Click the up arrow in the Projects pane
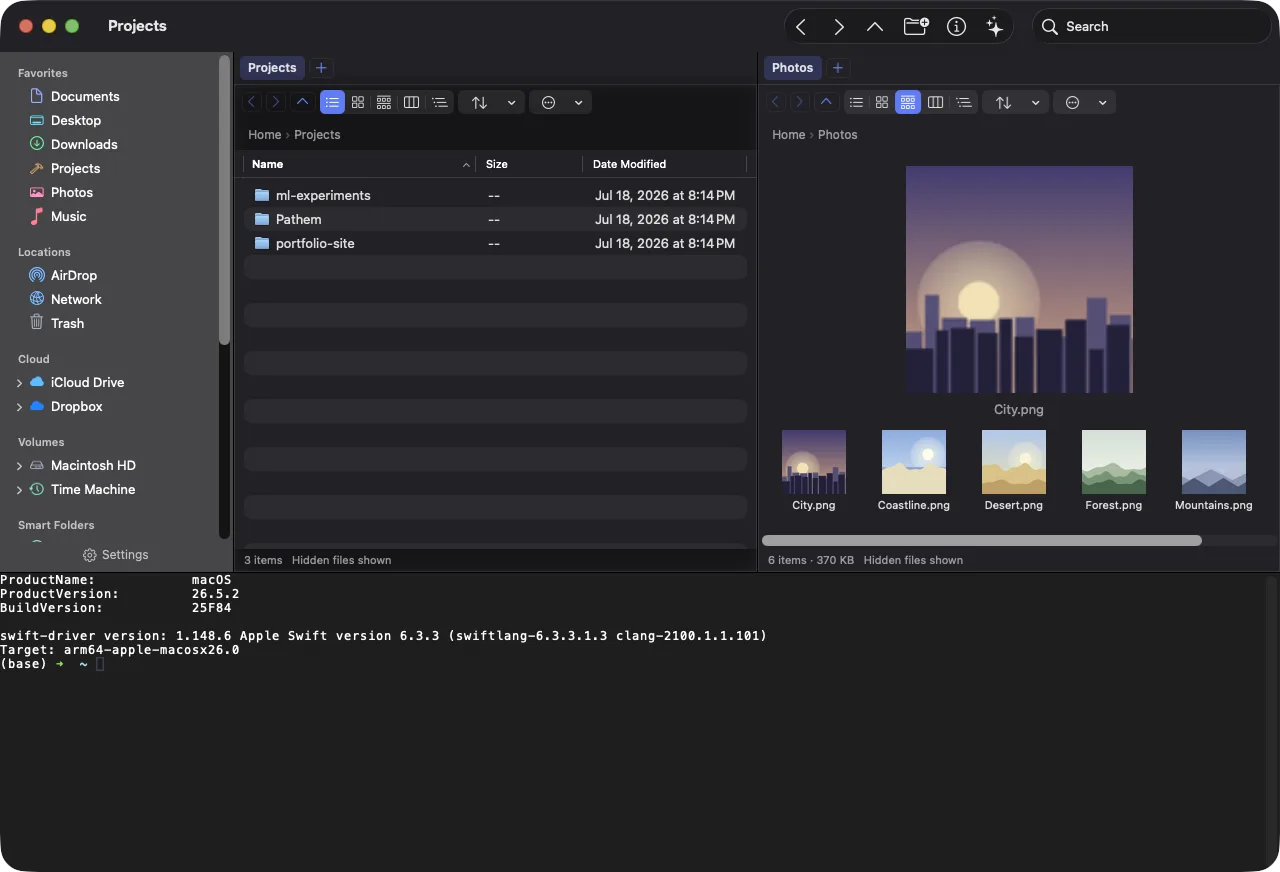The width and height of the screenshot is (1280, 872). pos(302,102)
